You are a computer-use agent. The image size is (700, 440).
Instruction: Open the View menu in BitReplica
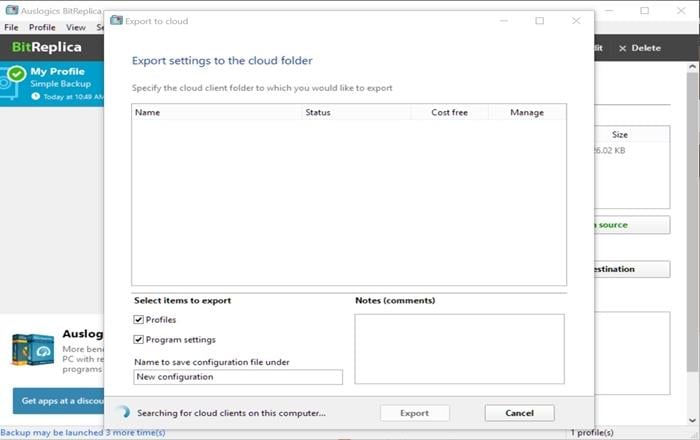(76, 27)
